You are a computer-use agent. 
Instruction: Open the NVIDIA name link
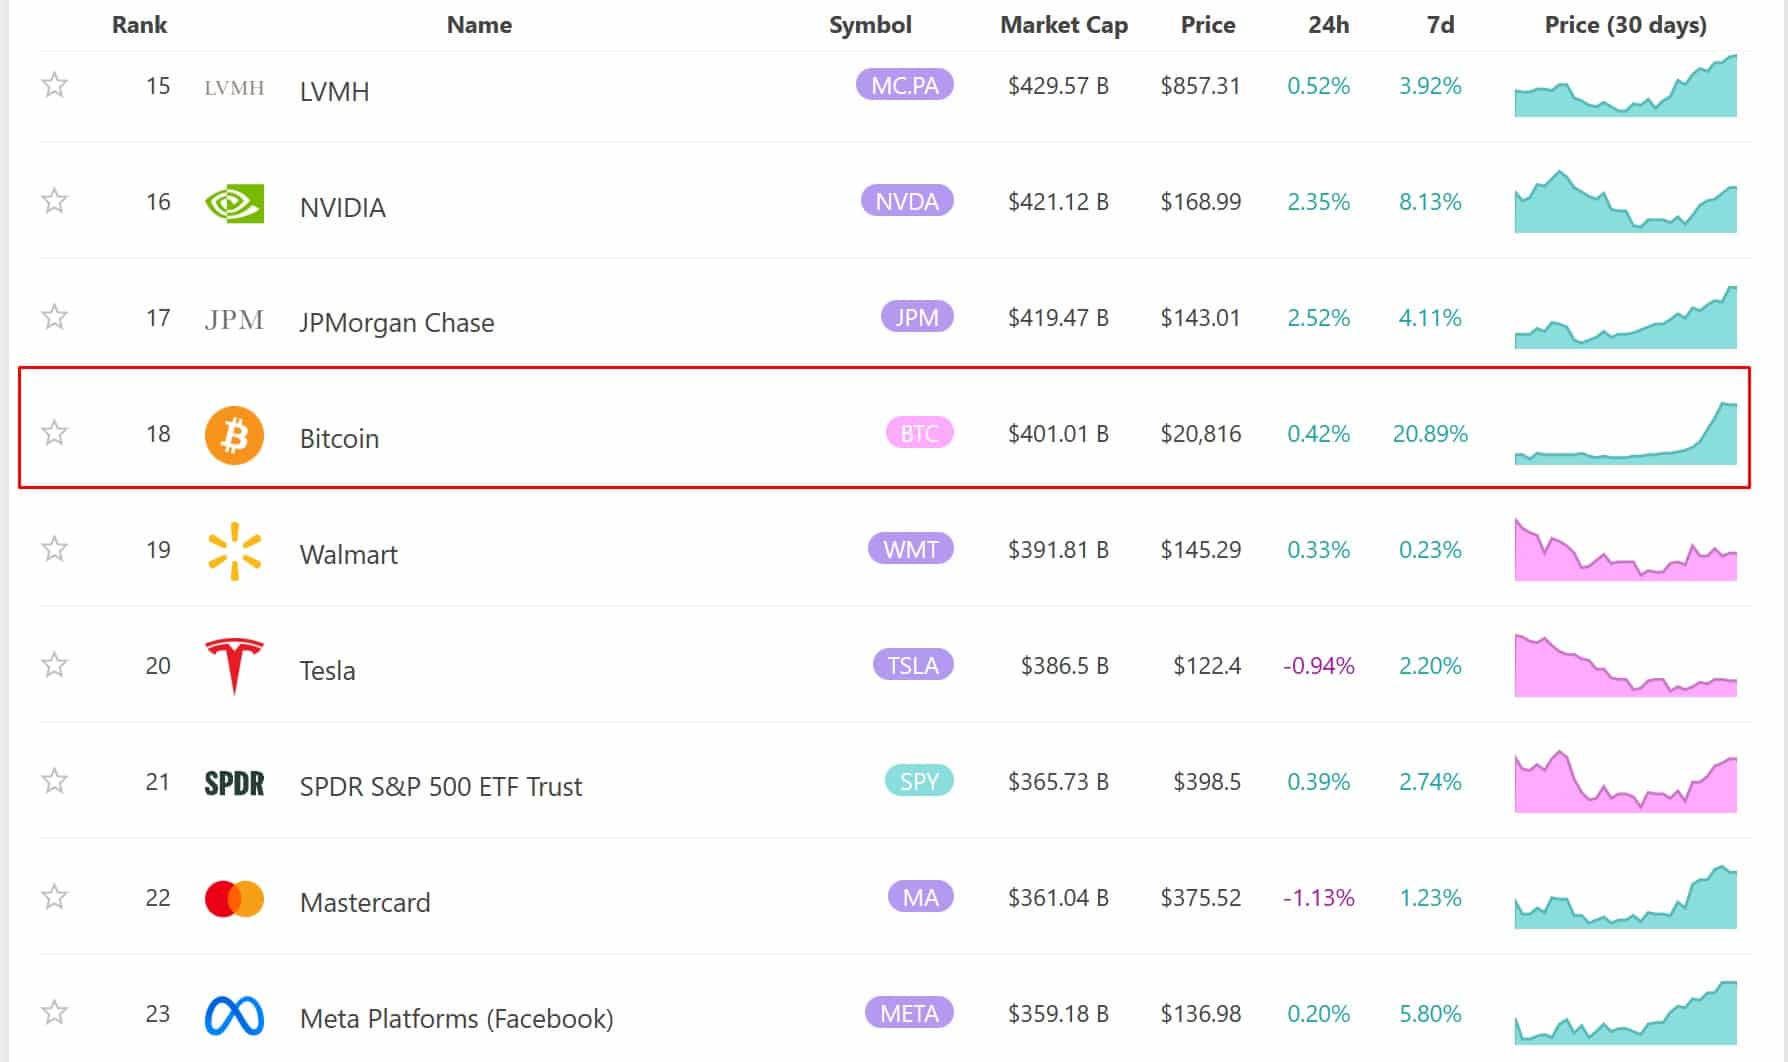(342, 207)
